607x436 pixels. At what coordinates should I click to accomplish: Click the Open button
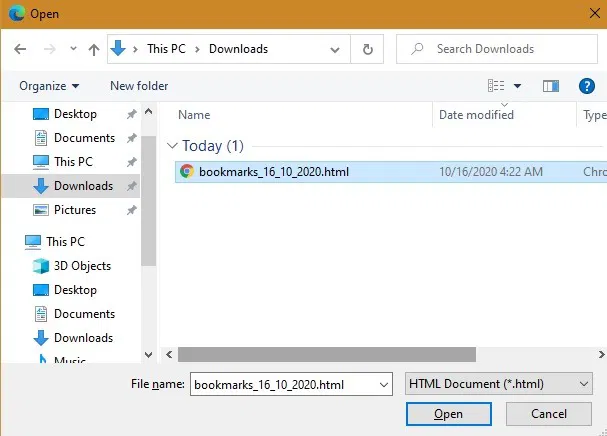(x=448, y=414)
